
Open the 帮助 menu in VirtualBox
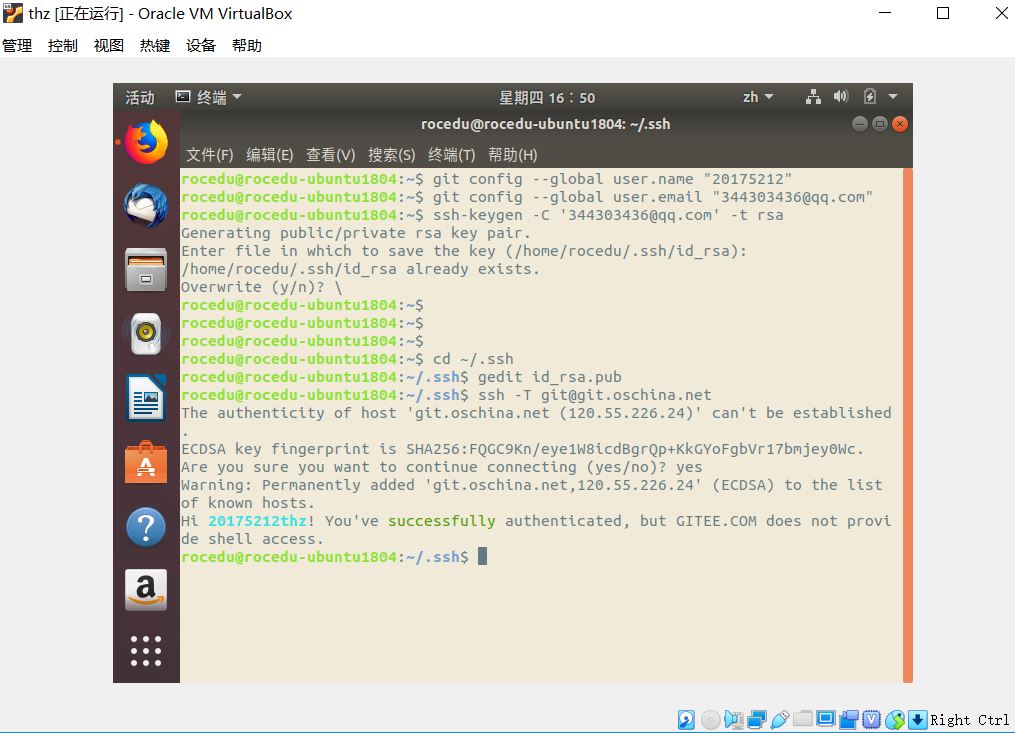(x=247, y=45)
